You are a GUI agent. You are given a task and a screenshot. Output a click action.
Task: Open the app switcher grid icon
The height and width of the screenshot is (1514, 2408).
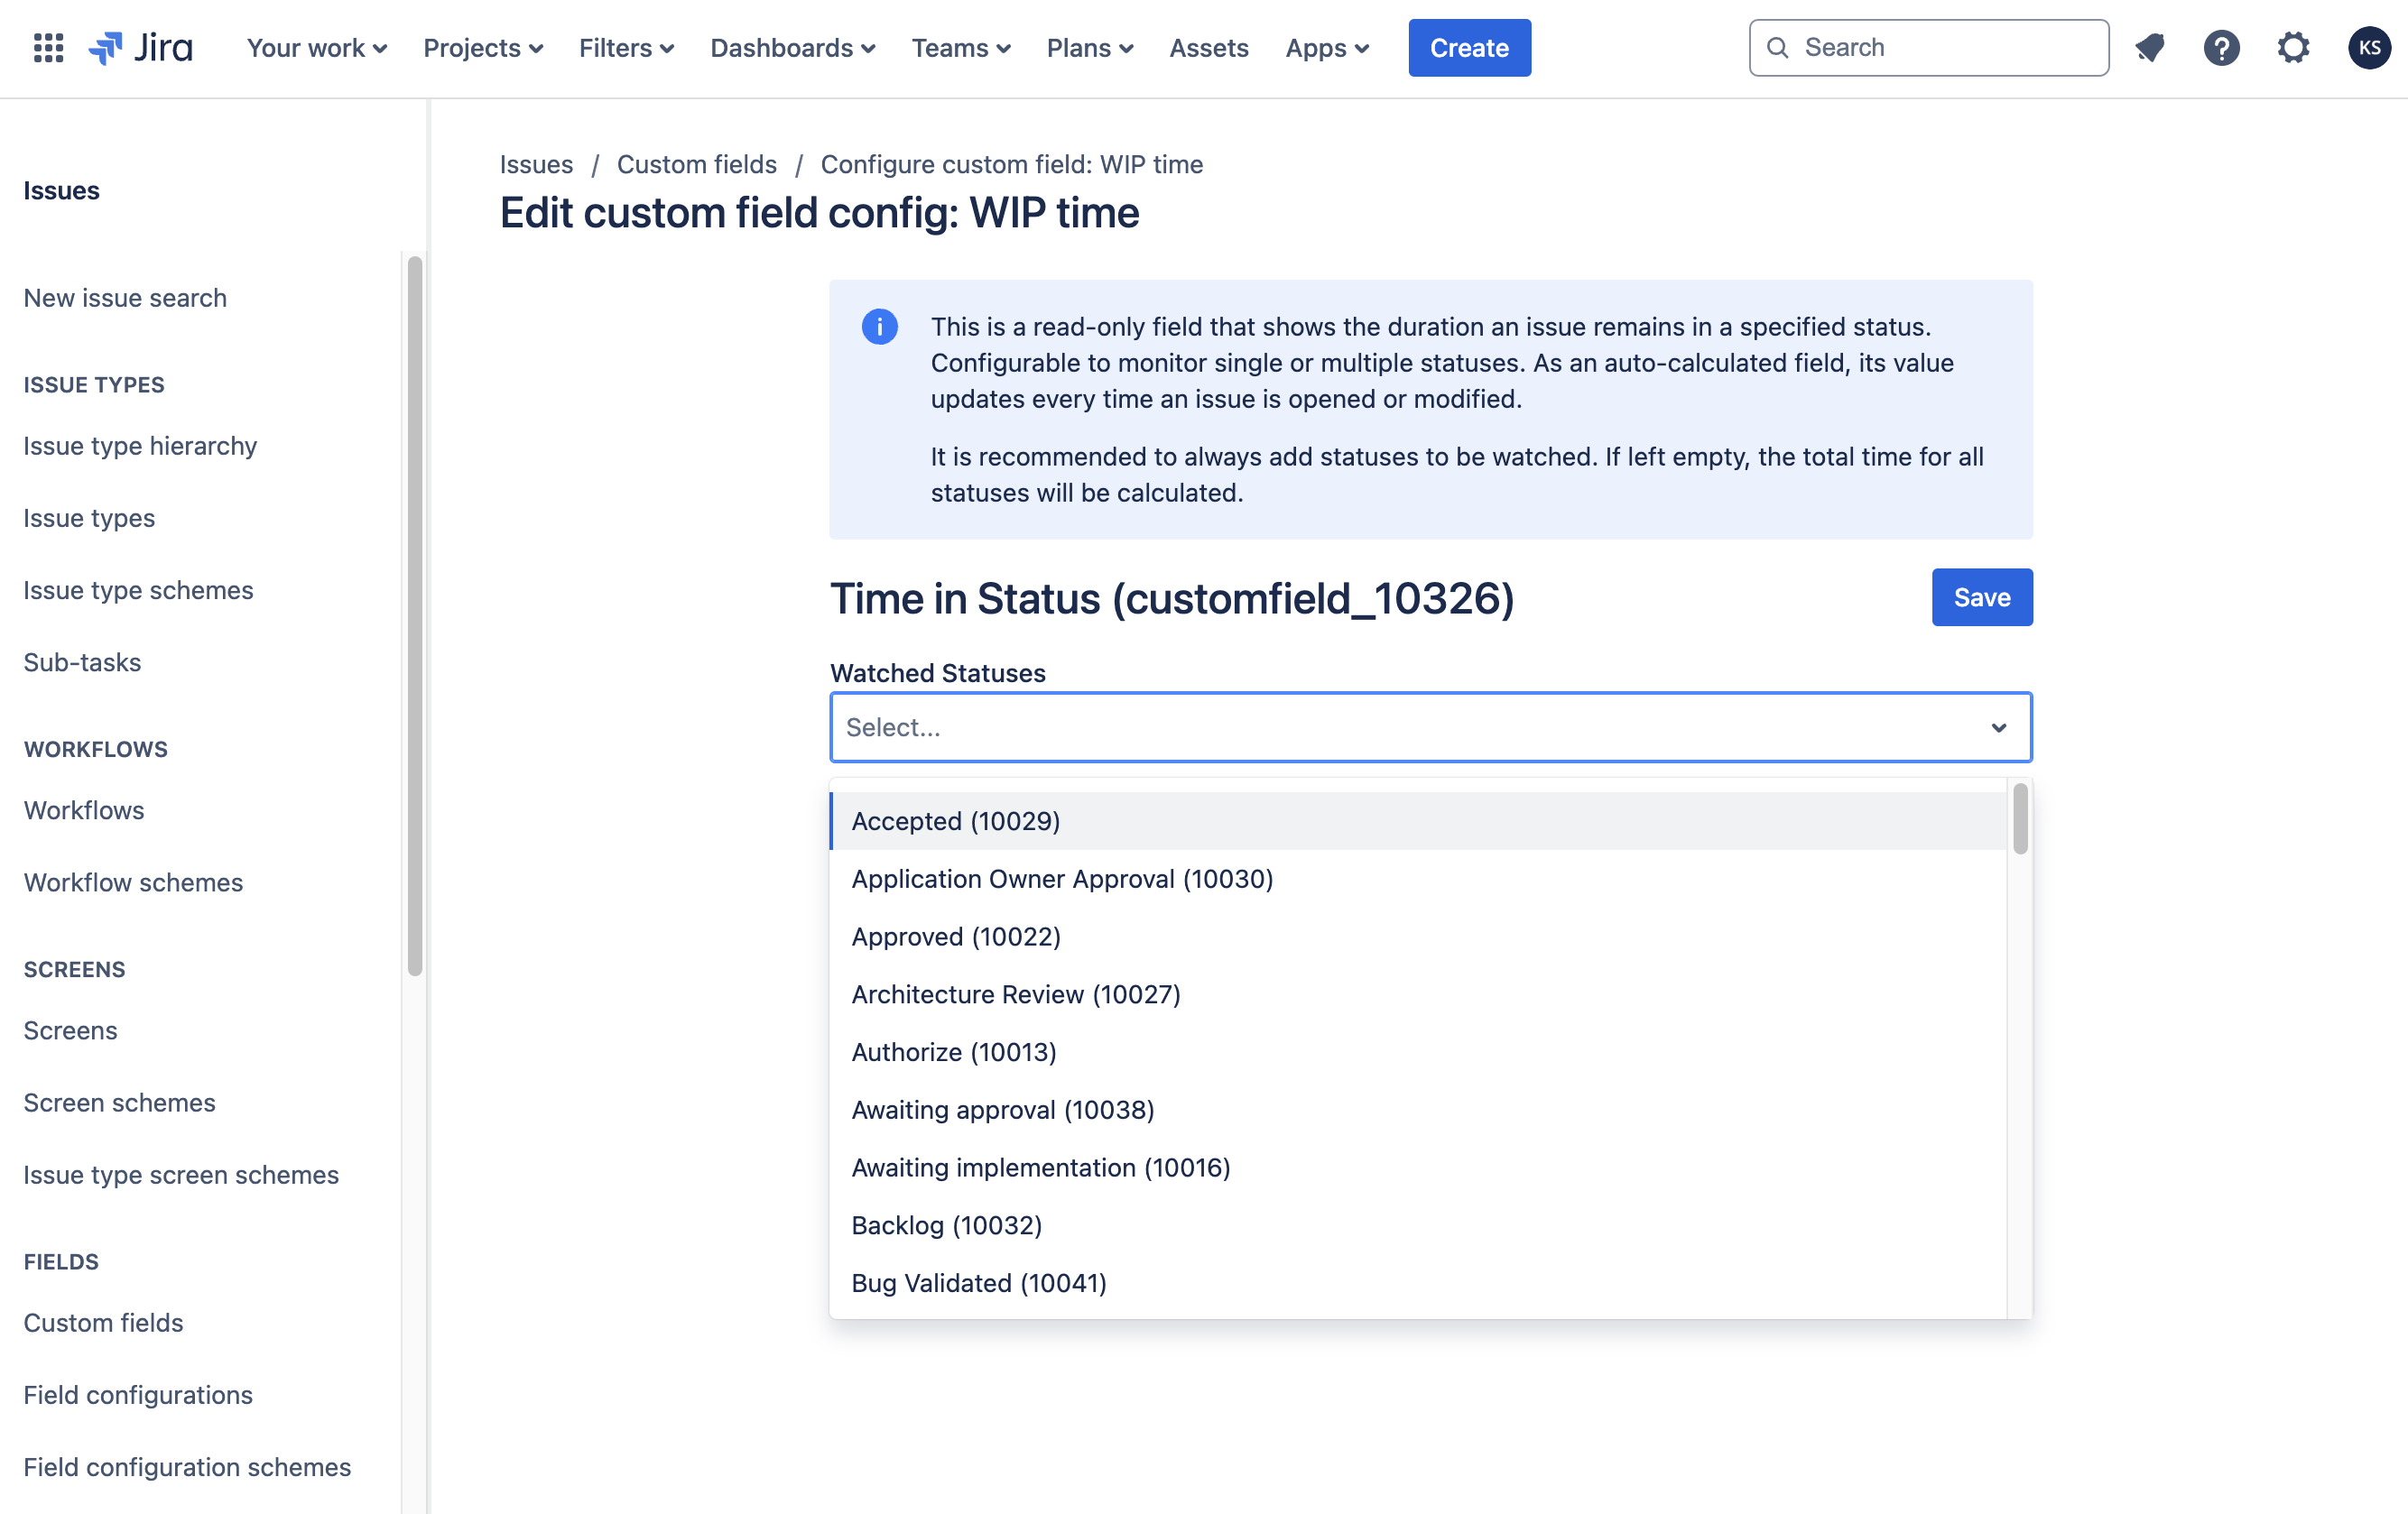(x=48, y=48)
